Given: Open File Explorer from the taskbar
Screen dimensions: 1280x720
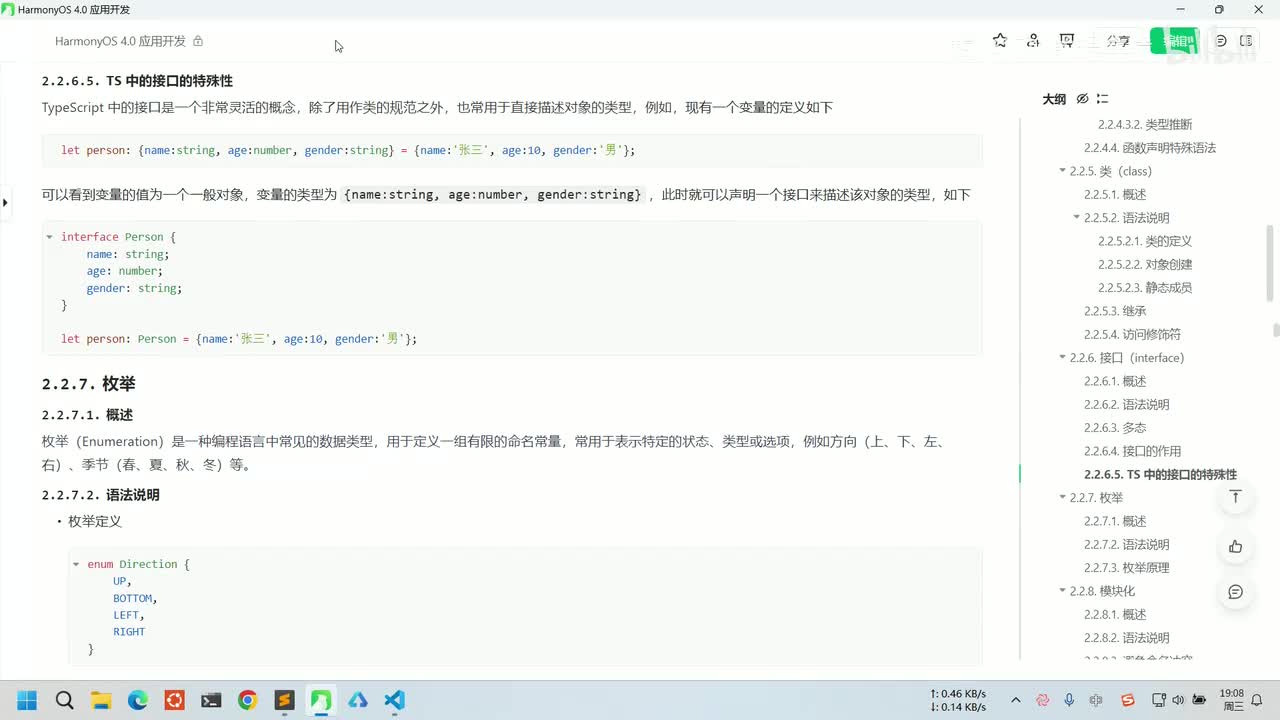Looking at the screenshot, I should point(101,700).
